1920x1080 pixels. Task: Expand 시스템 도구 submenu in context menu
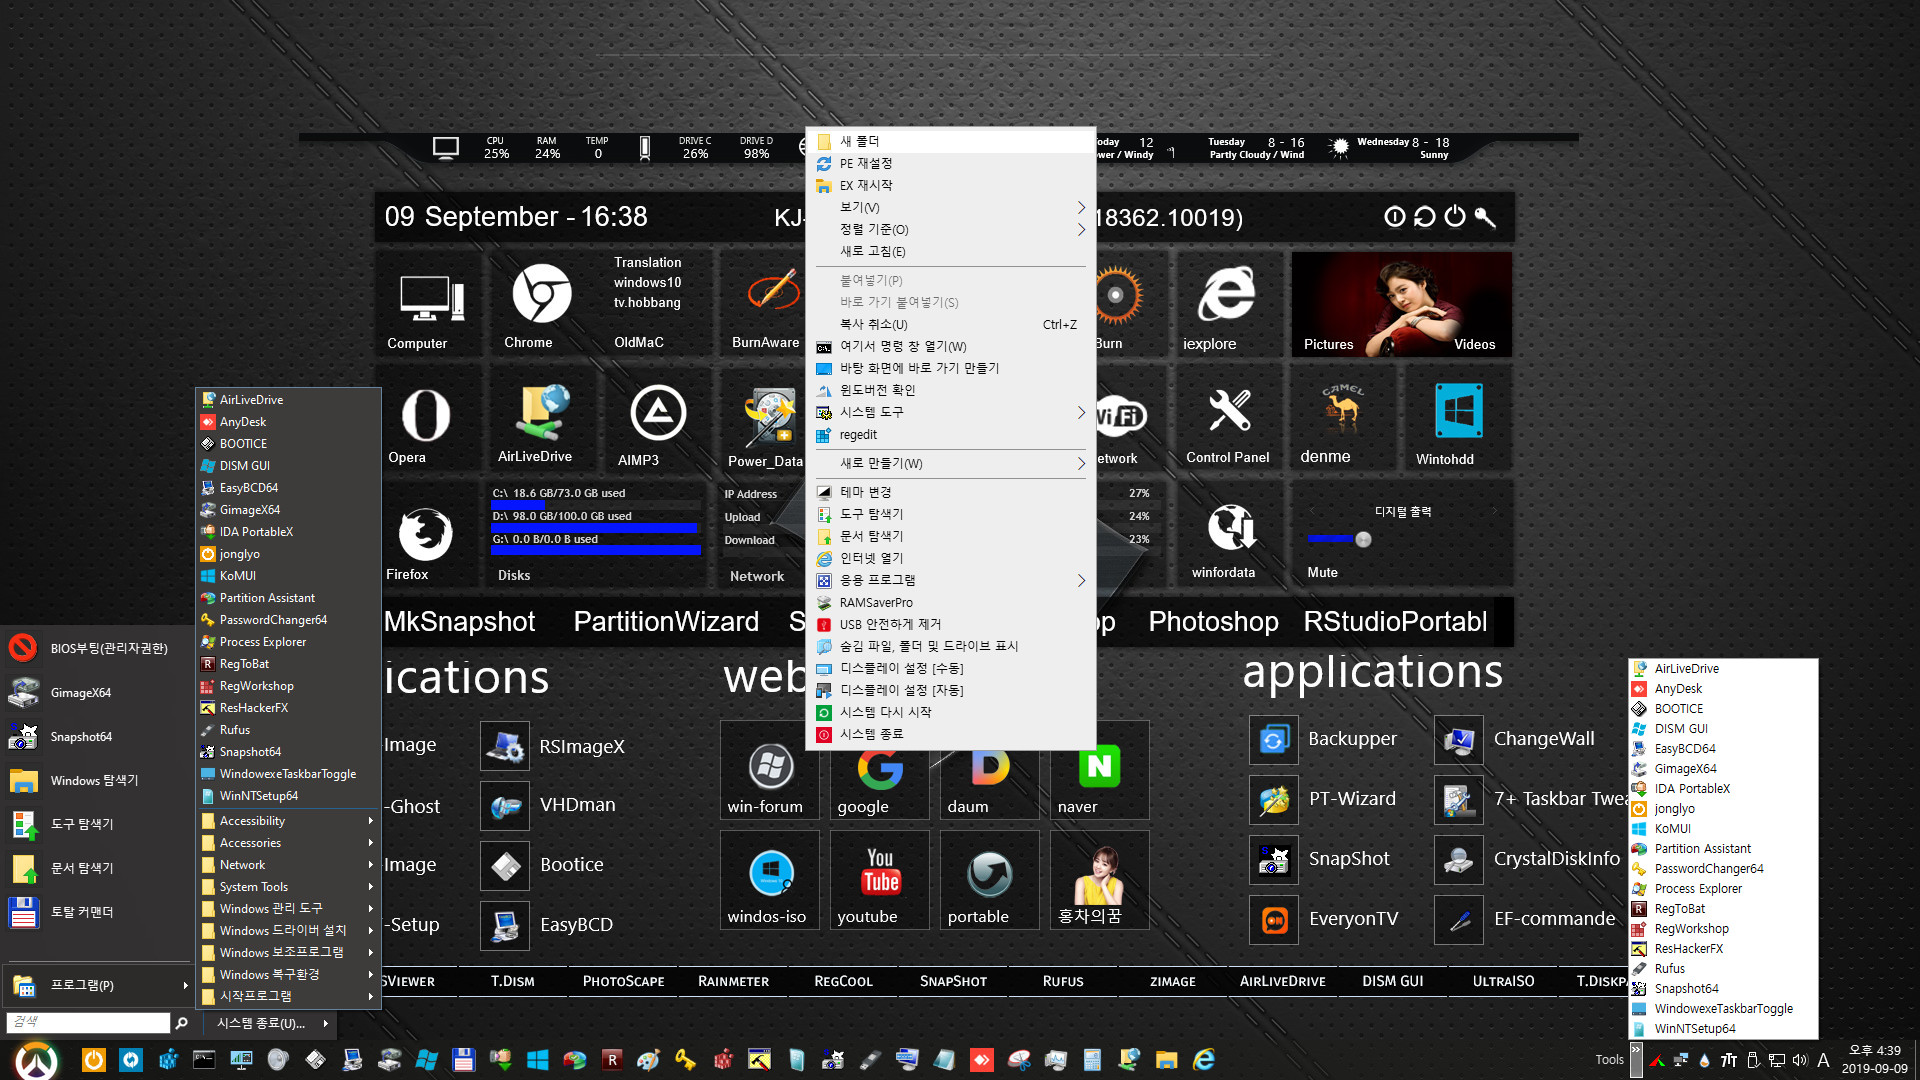[x=950, y=412]
